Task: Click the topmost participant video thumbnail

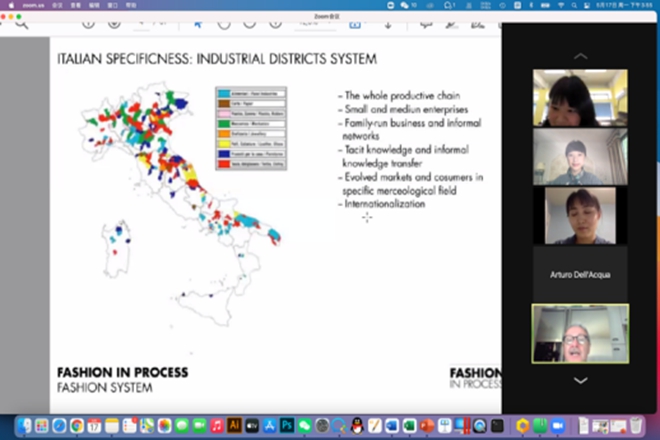Action: pos(580,97)
